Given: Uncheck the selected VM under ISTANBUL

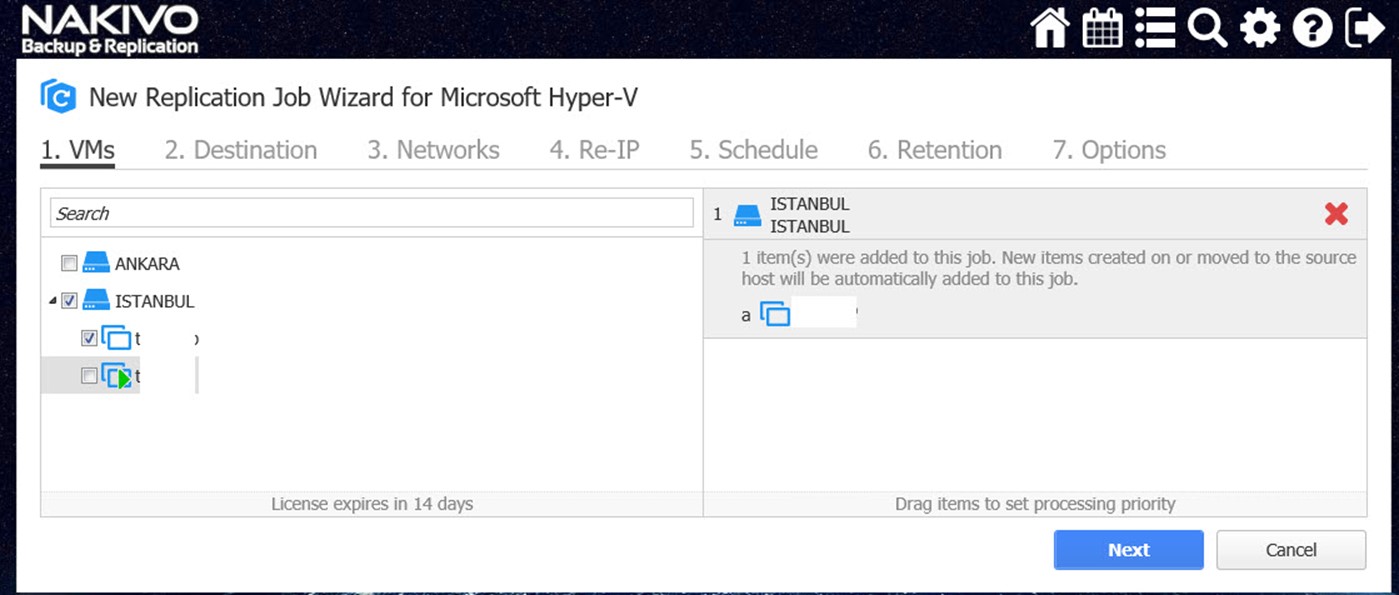Looking at the screenshot, I should click(89, 339).
